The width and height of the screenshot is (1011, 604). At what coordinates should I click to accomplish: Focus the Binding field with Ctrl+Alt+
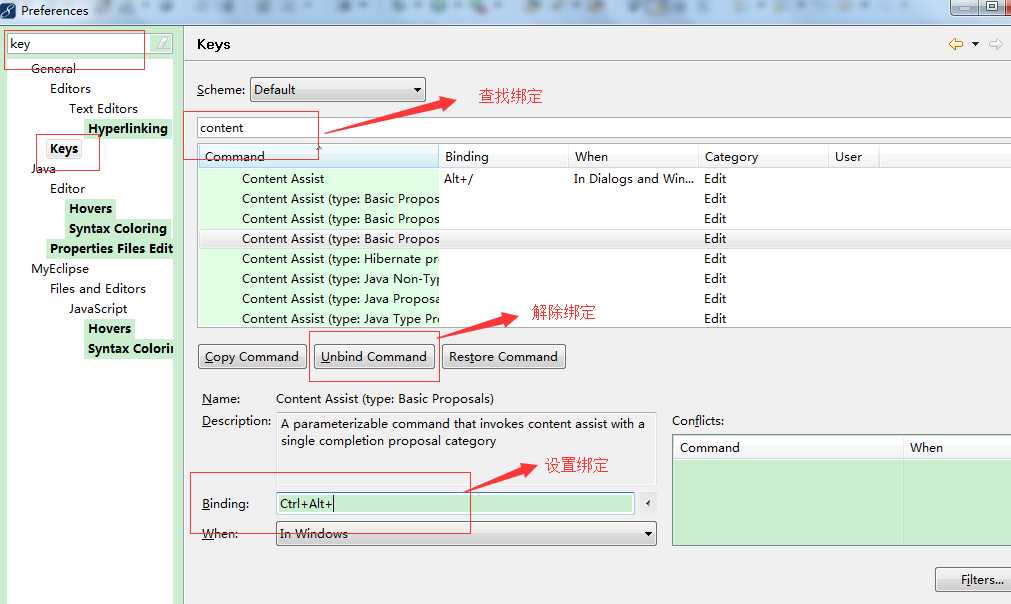point(455,503)
